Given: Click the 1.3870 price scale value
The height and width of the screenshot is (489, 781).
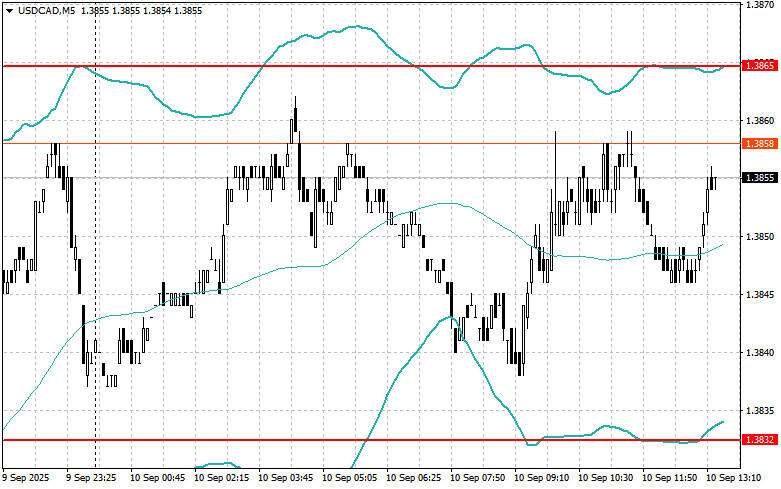Looking at the screenshot, I should pos(760,4).
